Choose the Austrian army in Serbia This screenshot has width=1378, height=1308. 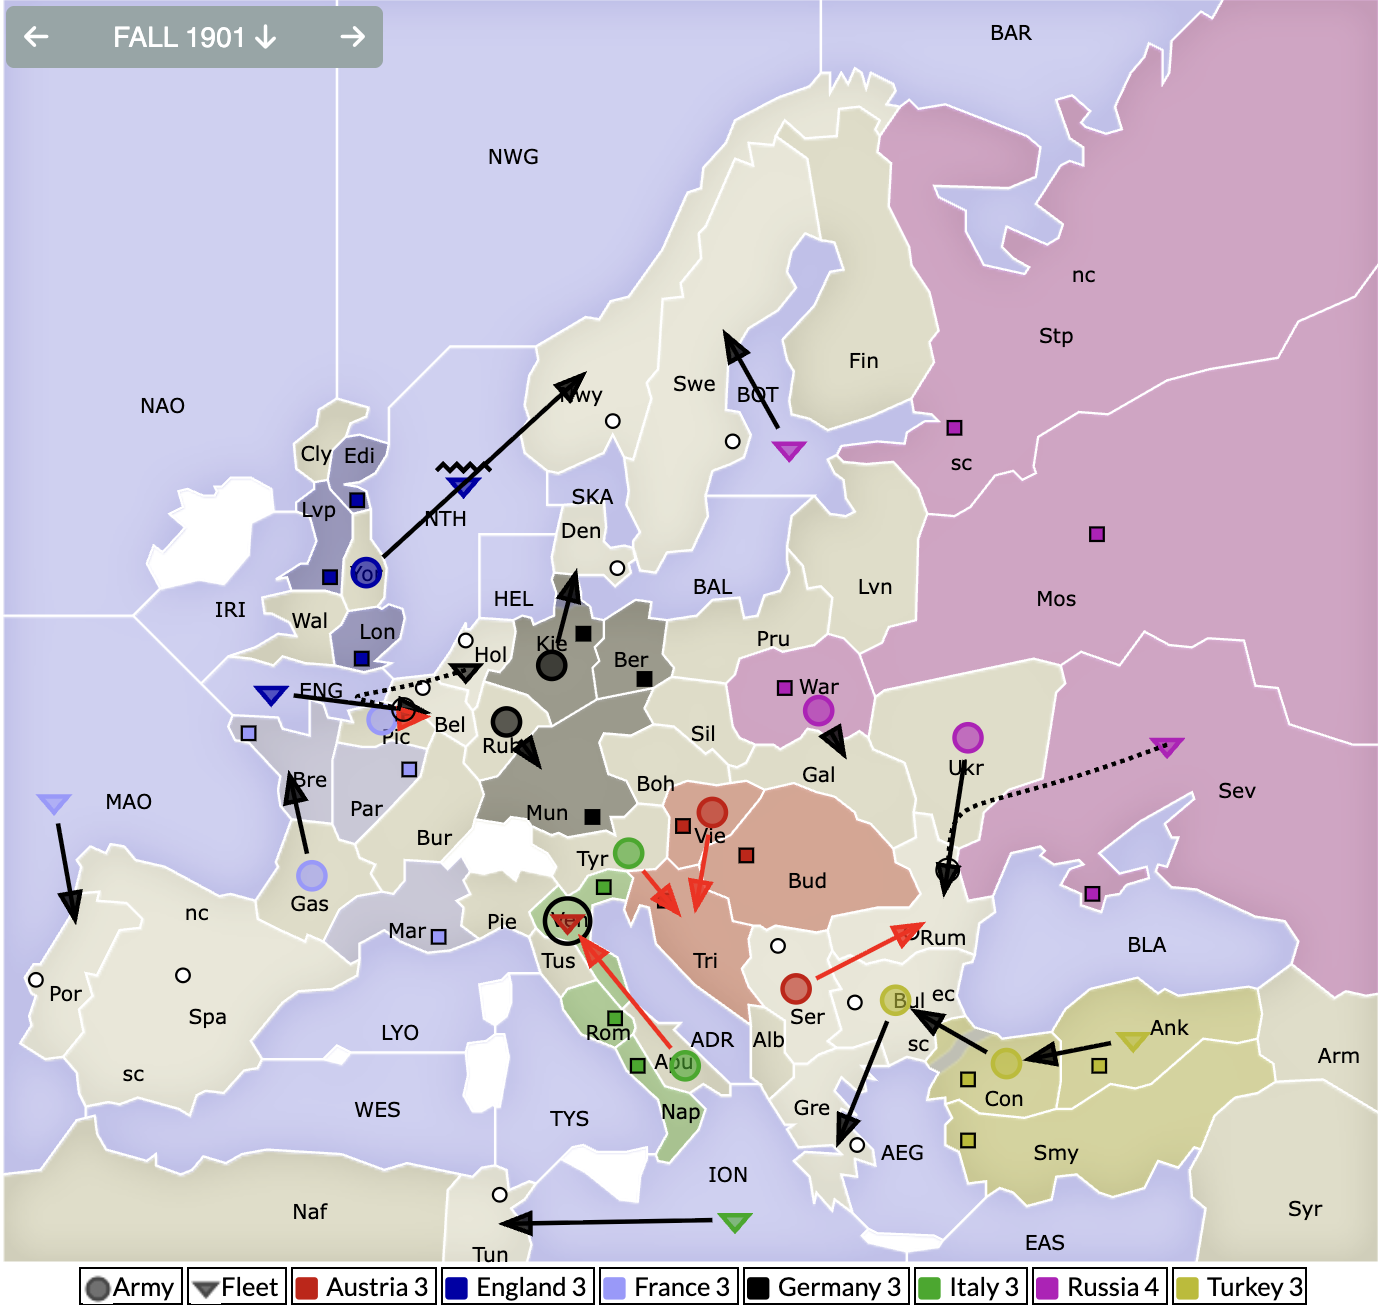click(x=796, y=988)
